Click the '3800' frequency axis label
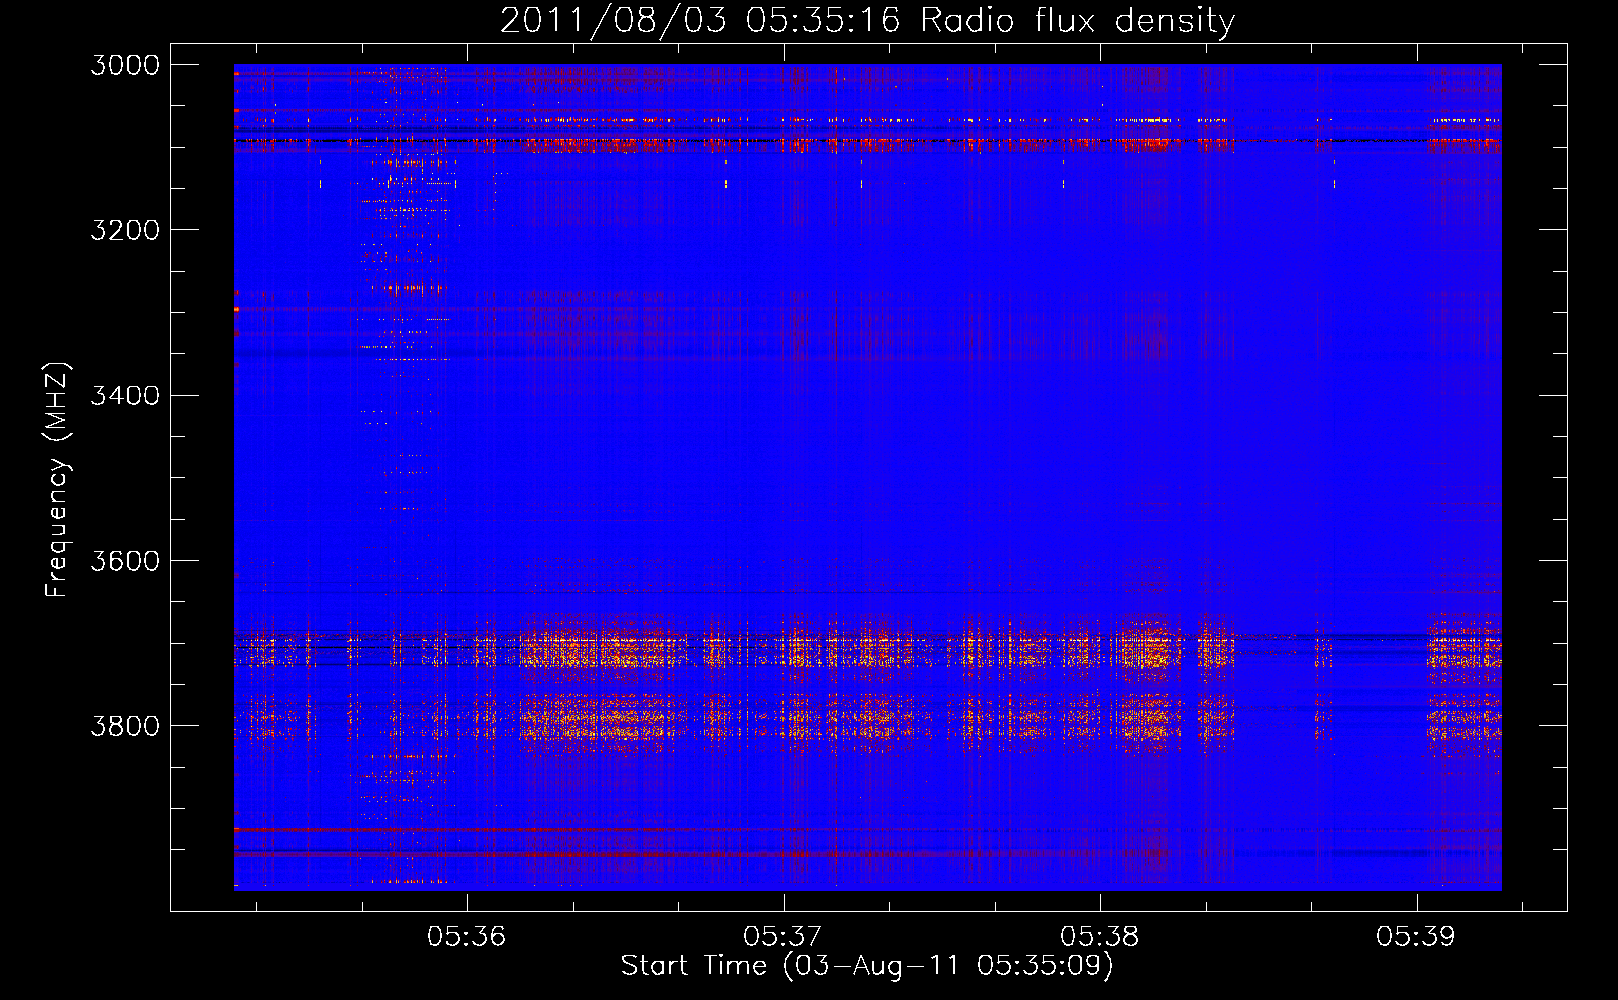The width and height of the screenshot is (1618, 1000). (x=125, y=725)
